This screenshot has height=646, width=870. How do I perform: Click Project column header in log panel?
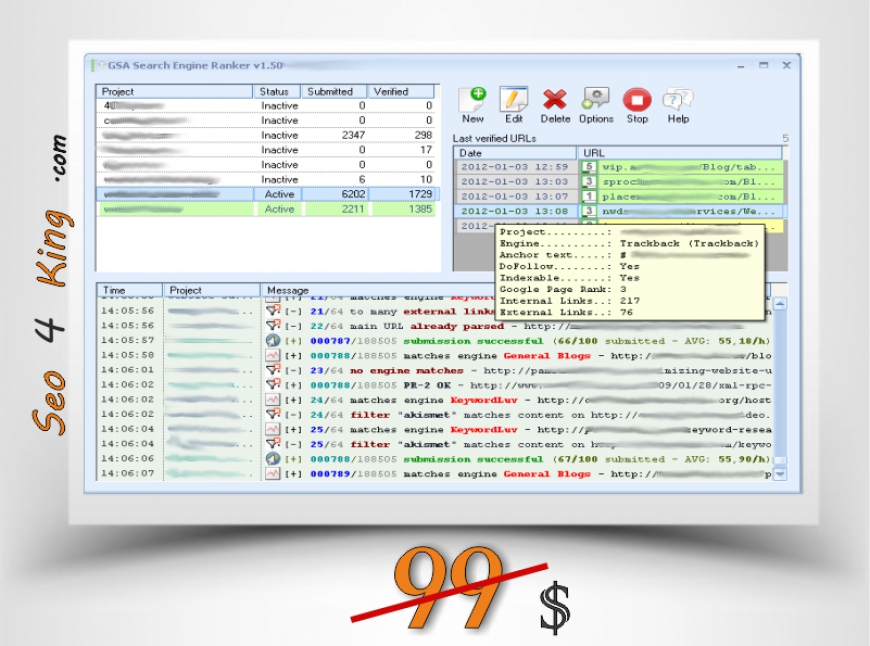(211, 290)
